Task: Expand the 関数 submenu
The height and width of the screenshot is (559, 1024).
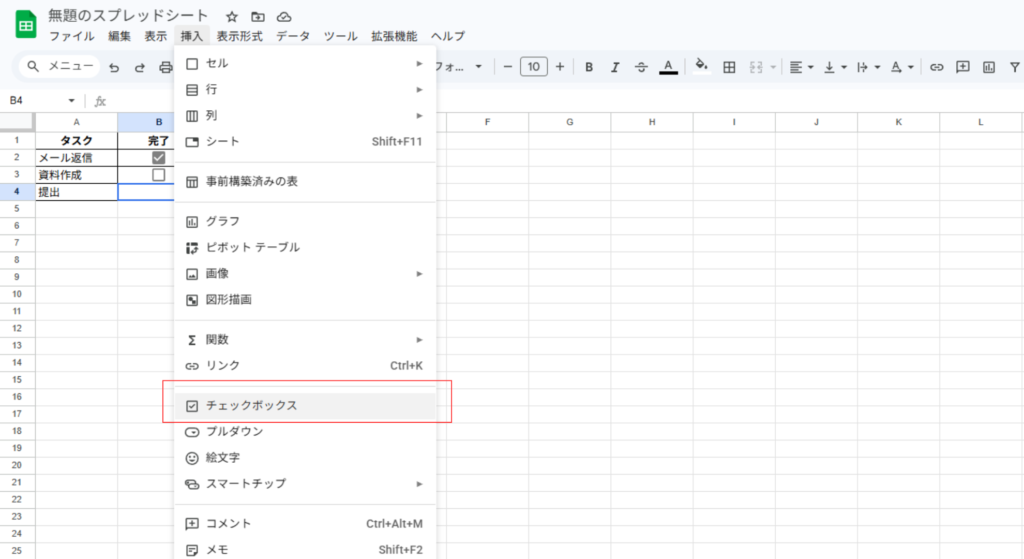Action: [305, 340]
